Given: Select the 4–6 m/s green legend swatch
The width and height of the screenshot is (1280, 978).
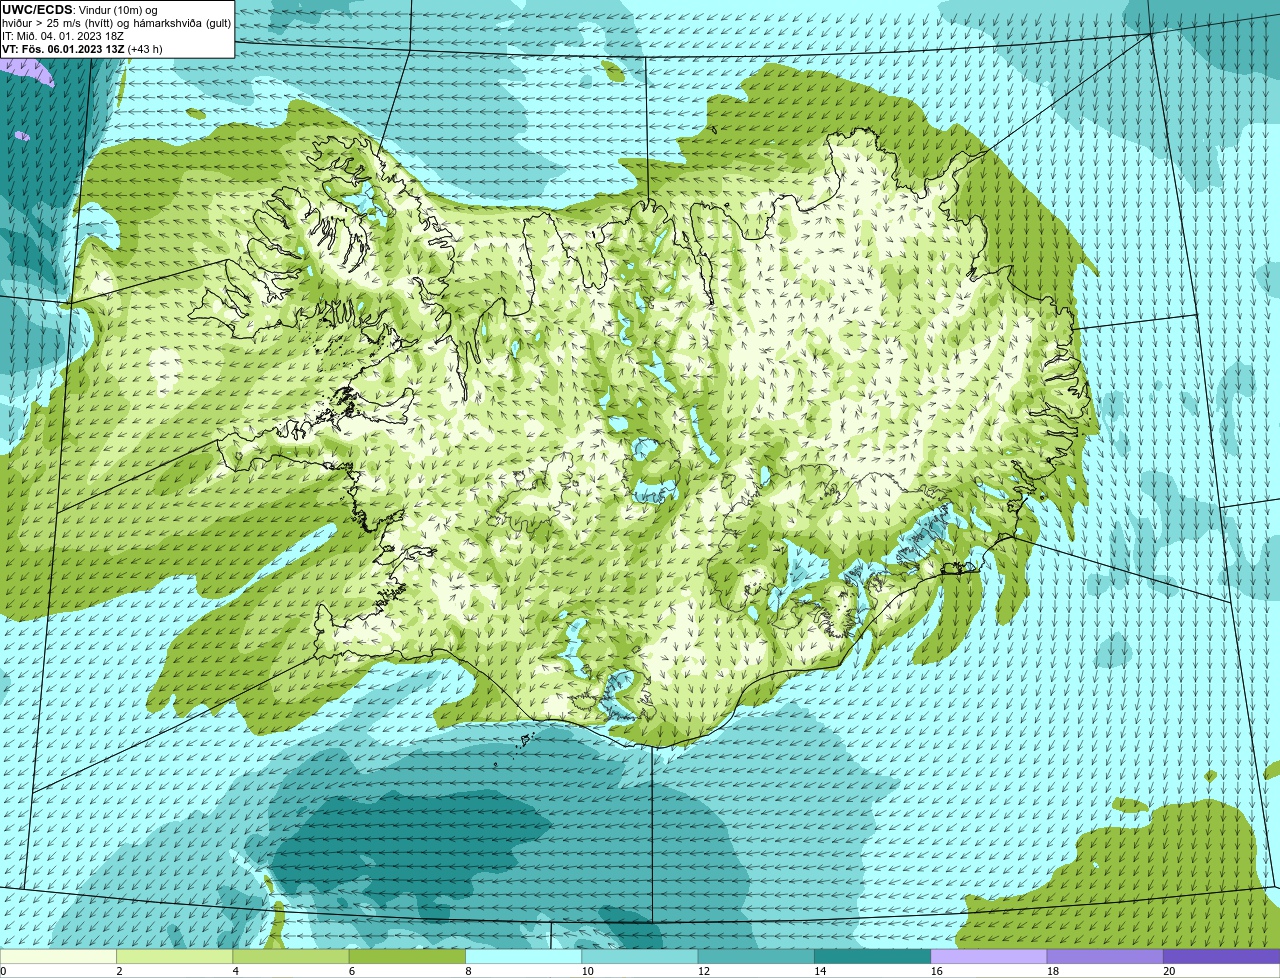Looking at the screenshot, I should click(291, 957).
